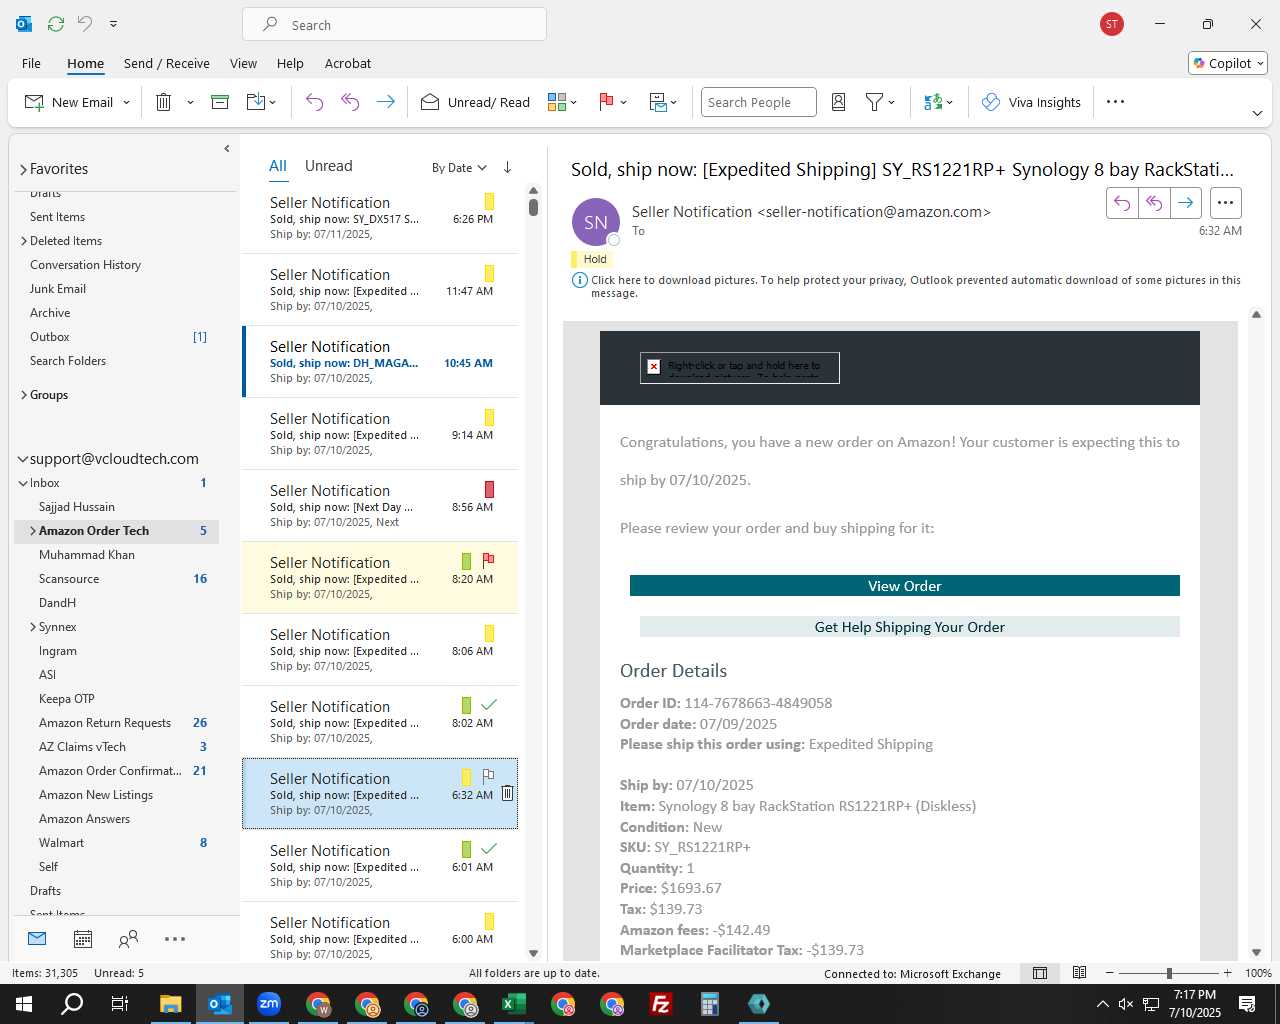Viewport: 1280px width, 1024px height.
Task: Click the Viva Insights button
Action: 1031,102
